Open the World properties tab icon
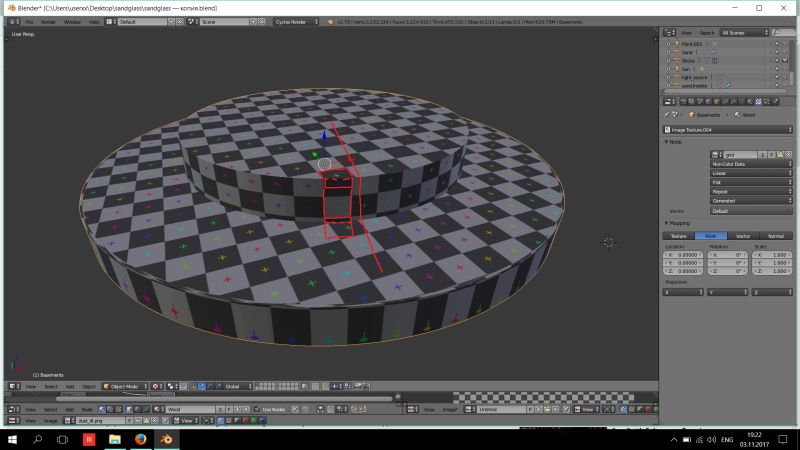800x450 pixels. 708,102
